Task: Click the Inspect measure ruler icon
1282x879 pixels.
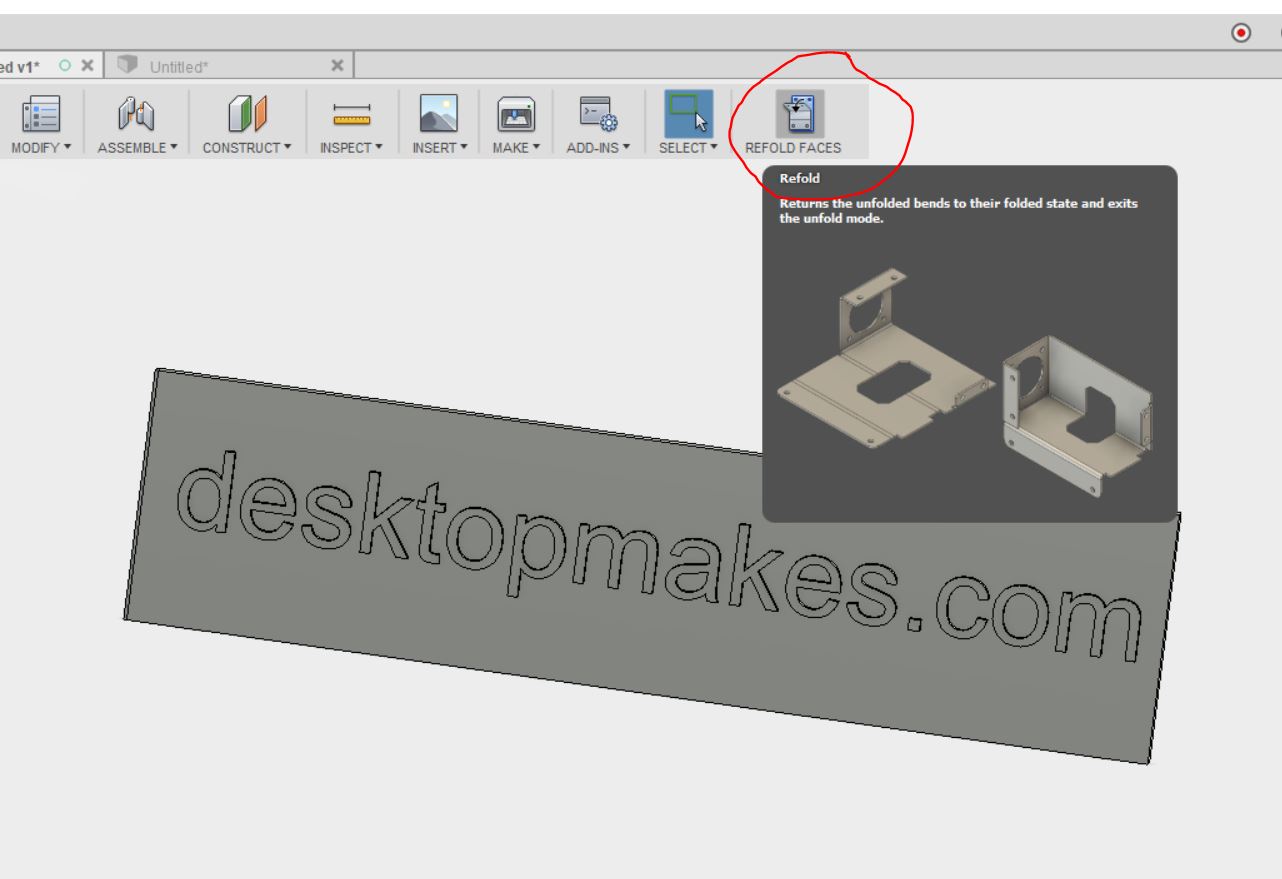Action: pos(352,116)
